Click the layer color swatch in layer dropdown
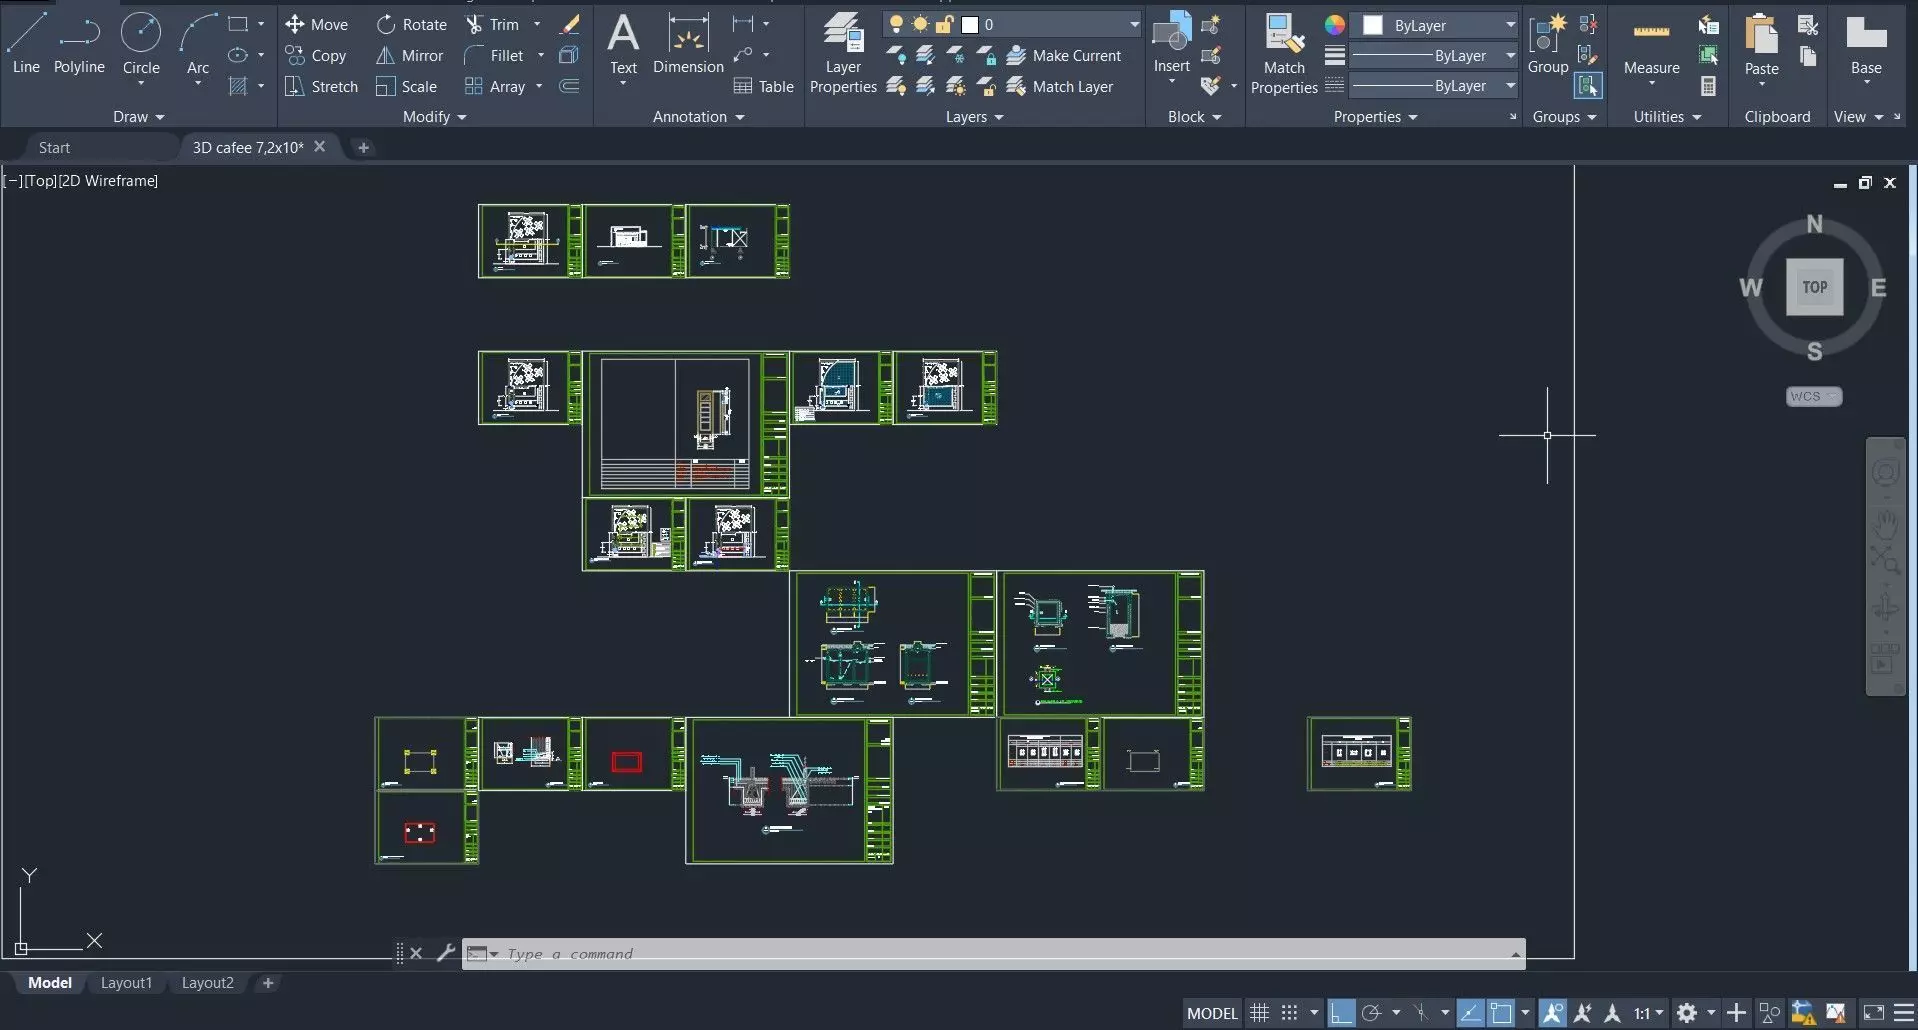The width and height of the screenshot is (1918, 1030). (969, 24)
